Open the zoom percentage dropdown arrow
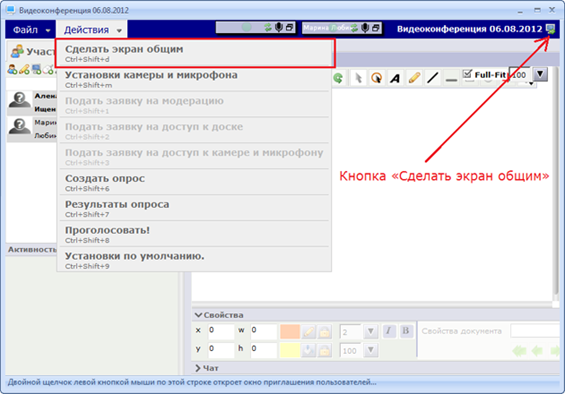The width and height of the screenshot is (565, 394). (540, 74)
